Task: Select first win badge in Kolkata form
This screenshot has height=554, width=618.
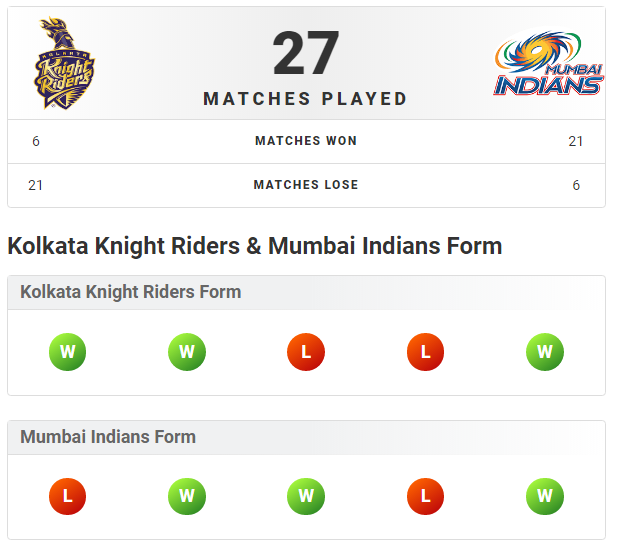Action: 68,352
